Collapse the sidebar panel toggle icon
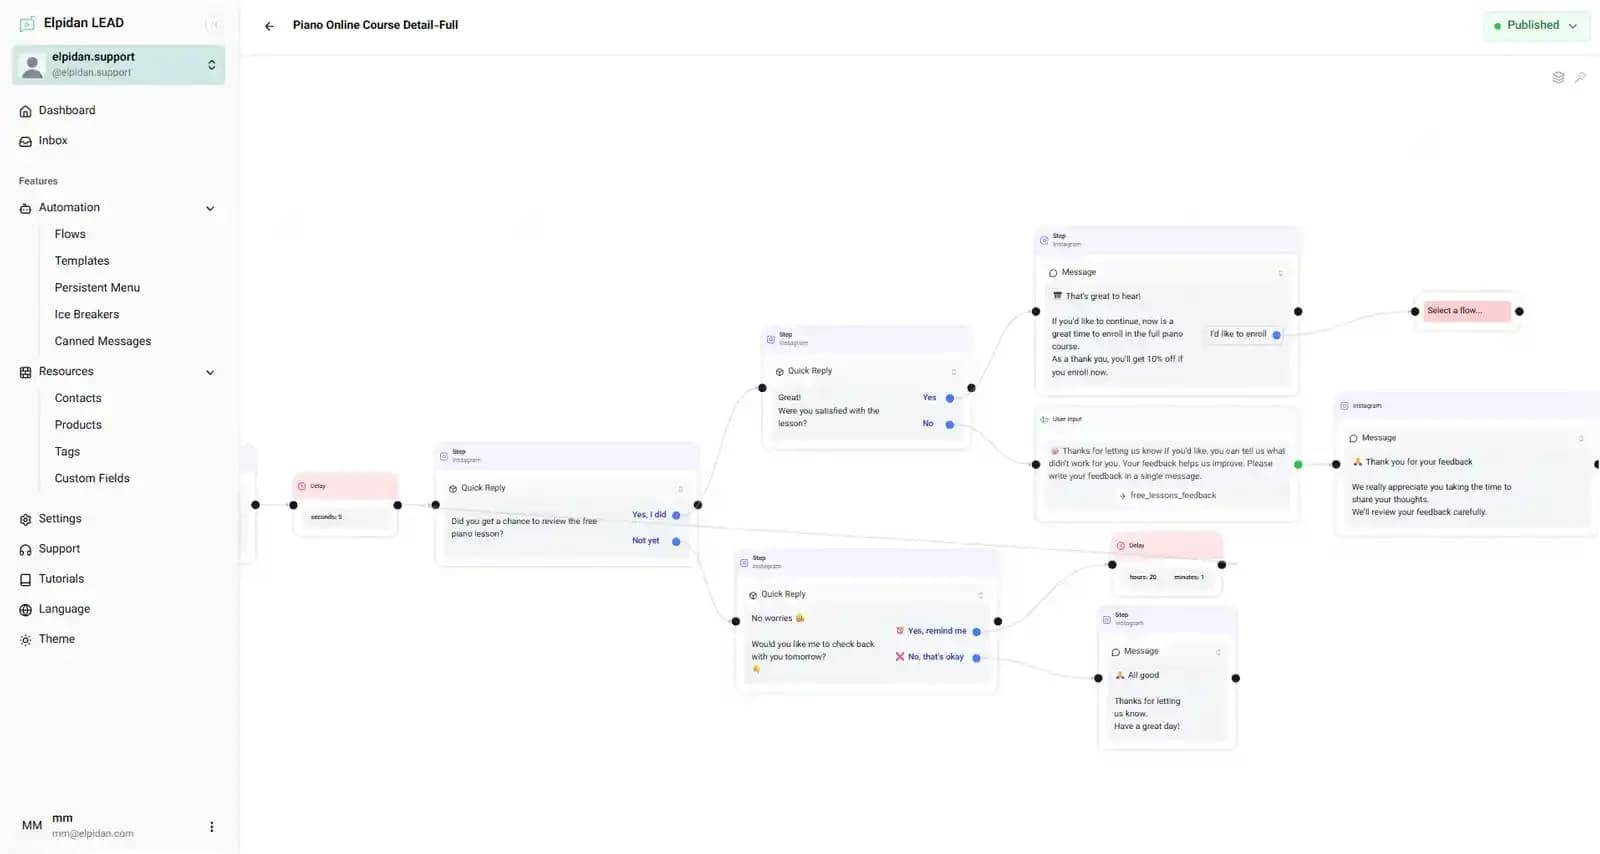Image resolution: width=1600 pixels, height=854 pixels. (x=214, y=24)
